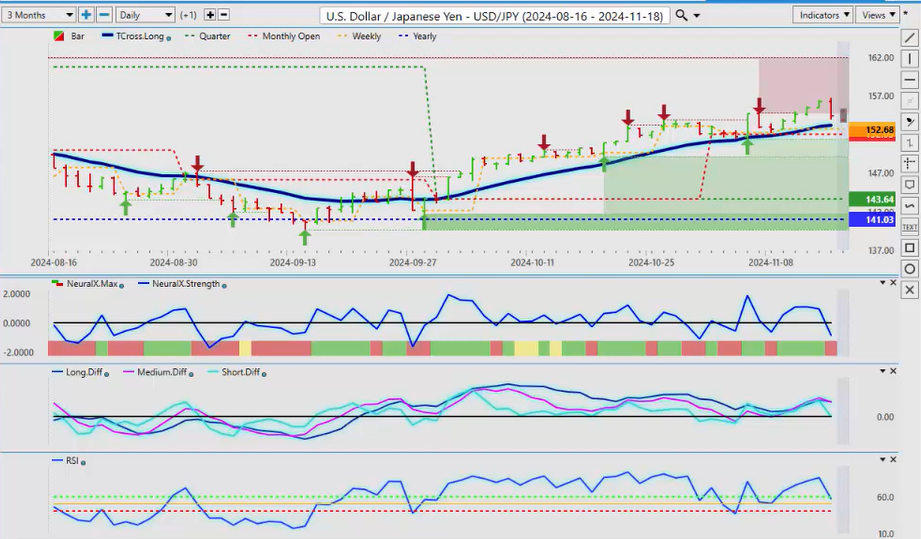The height and width of the screenshot is (539, 921).
Task: Select the comment callout tool
Action: click(x=909, y=185)
